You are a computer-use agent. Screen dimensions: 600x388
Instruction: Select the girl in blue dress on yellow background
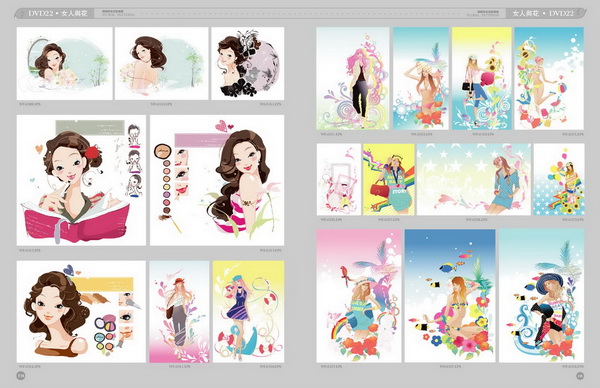[x=248, y=312]
